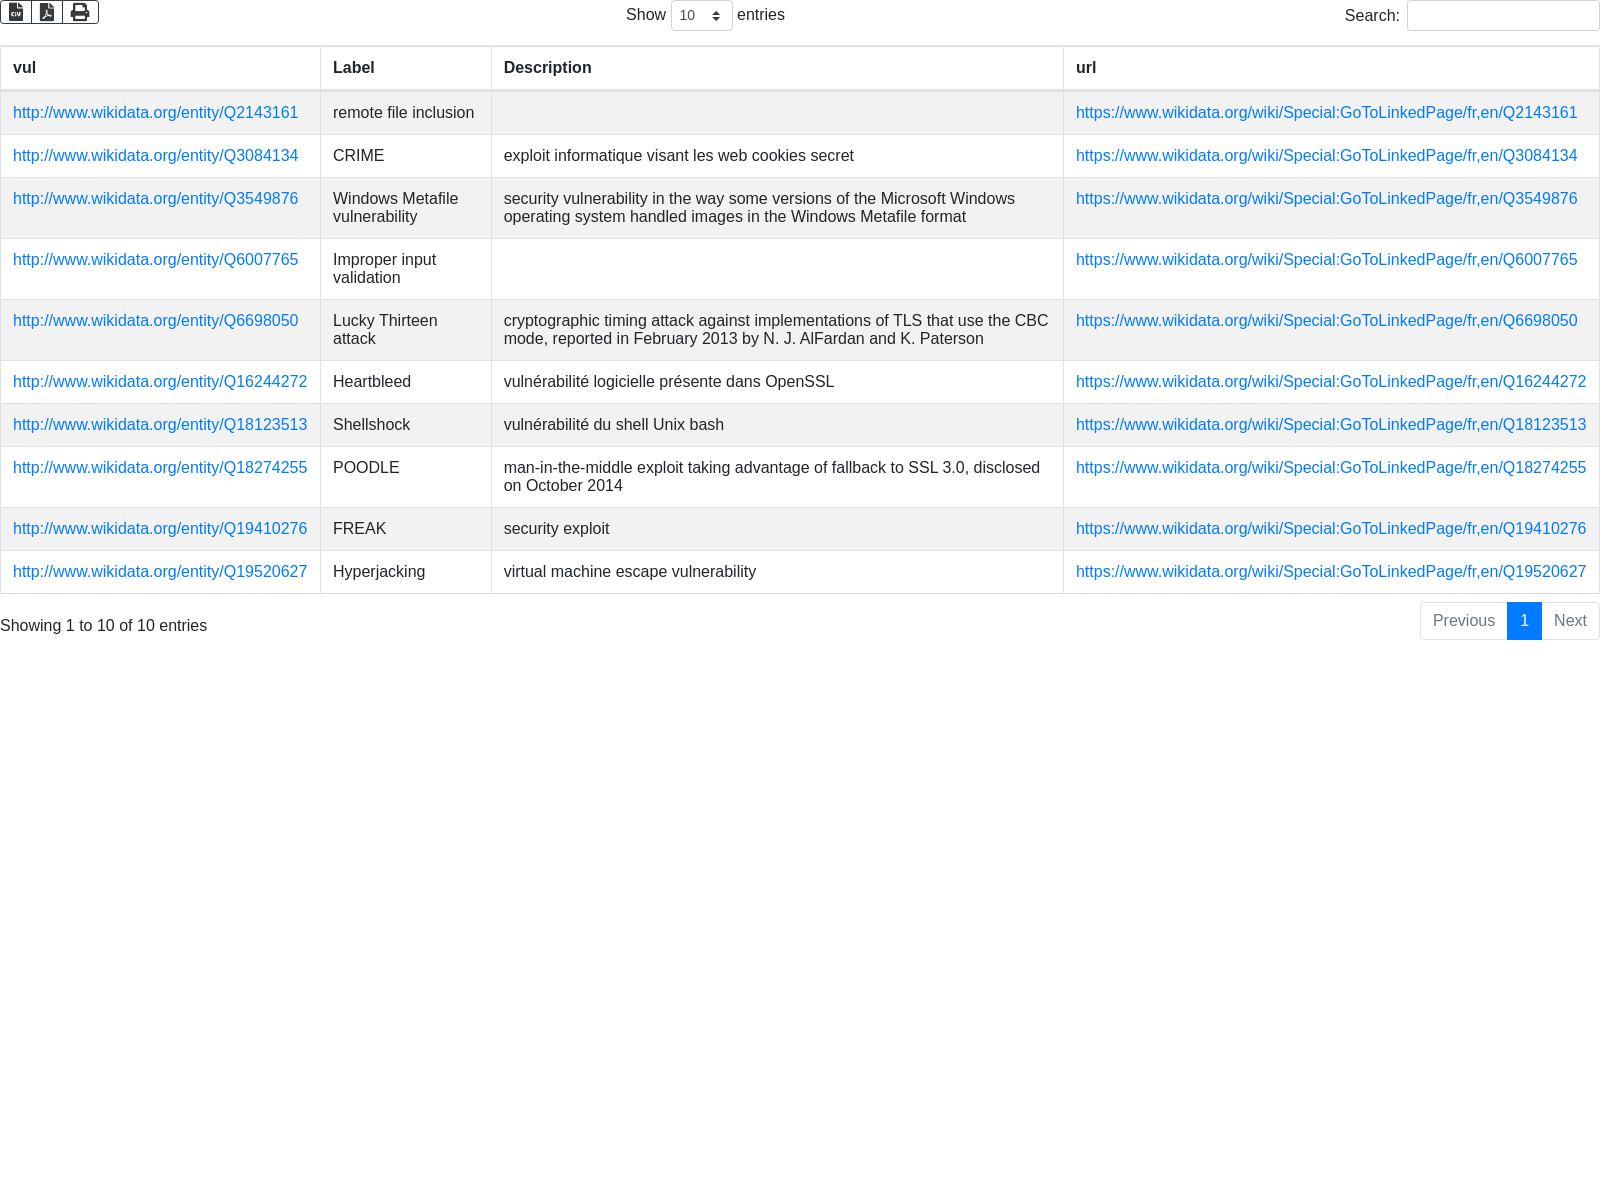
Task: Open the CRIME entity link Q3084134
Action: tap(155, 156)
